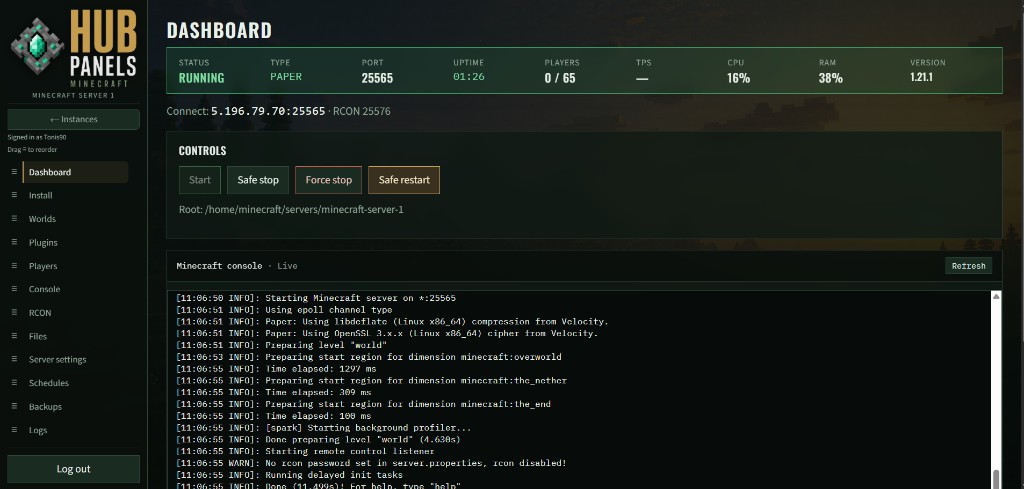
Task: Grab the reorder handle beside Dashboard
Action: click(x=14, y=172)
